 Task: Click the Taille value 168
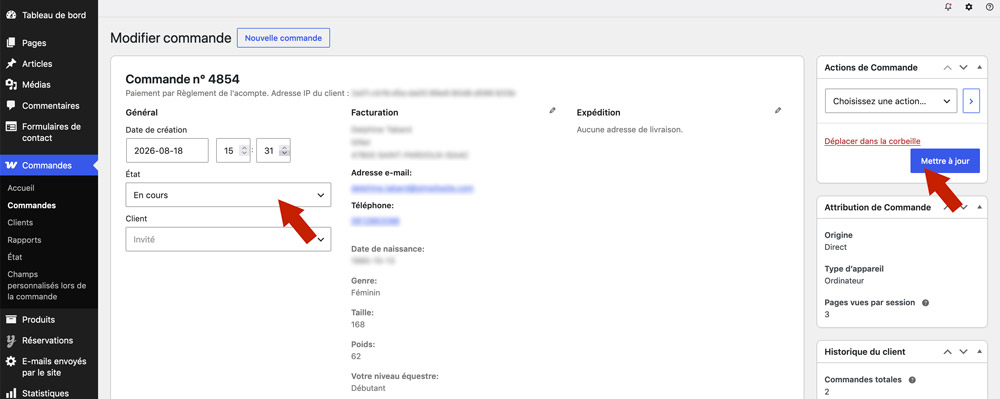358,324
